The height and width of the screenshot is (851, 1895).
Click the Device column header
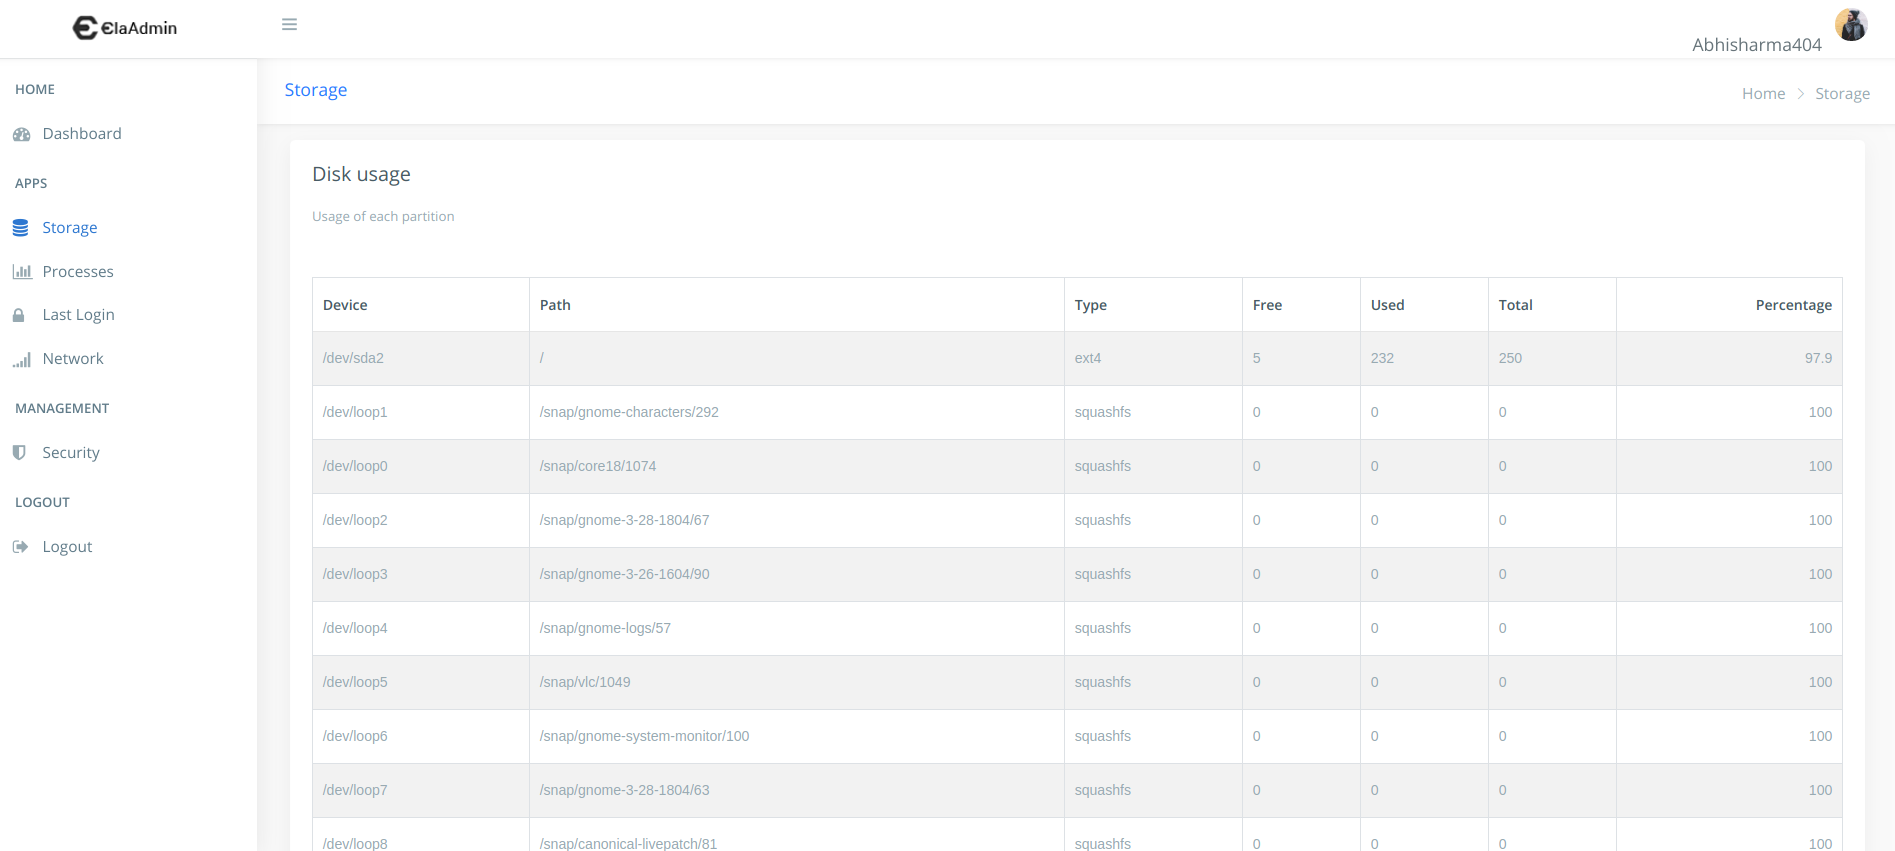pyautogui.click(x=345, y=305)
